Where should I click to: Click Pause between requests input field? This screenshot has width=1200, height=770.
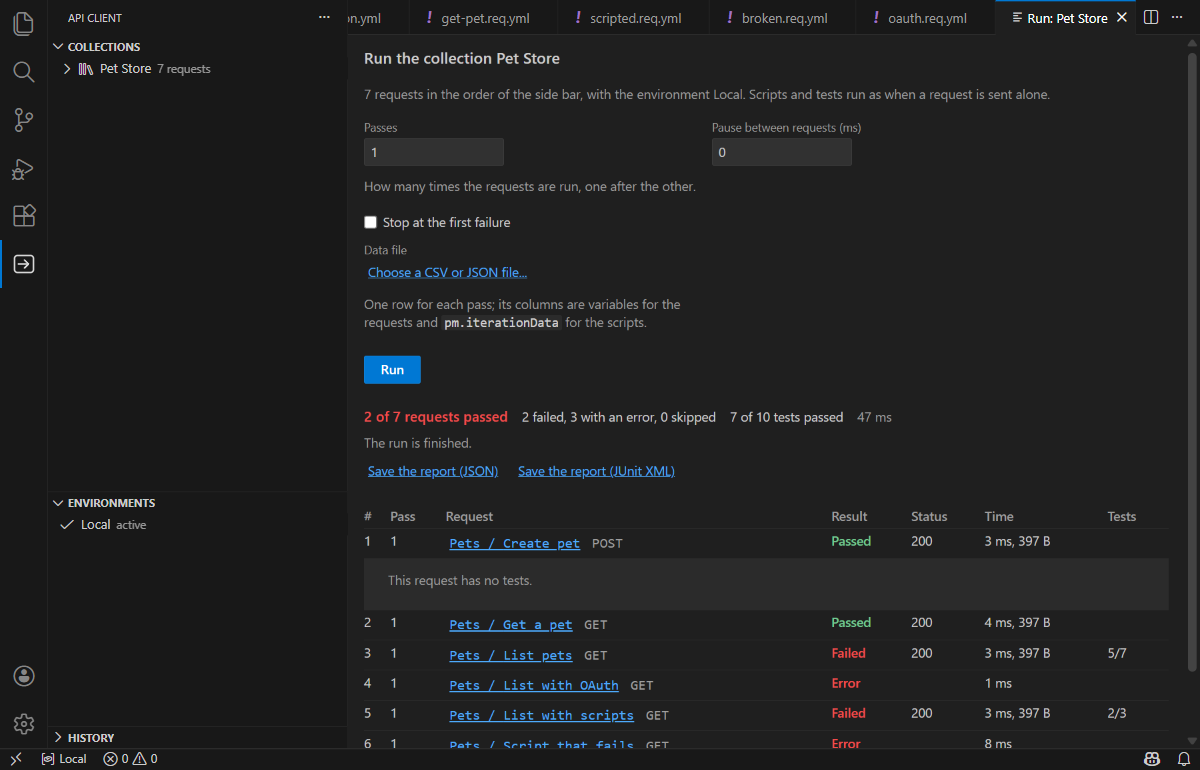pyautogui.click(x=782, y=152)
